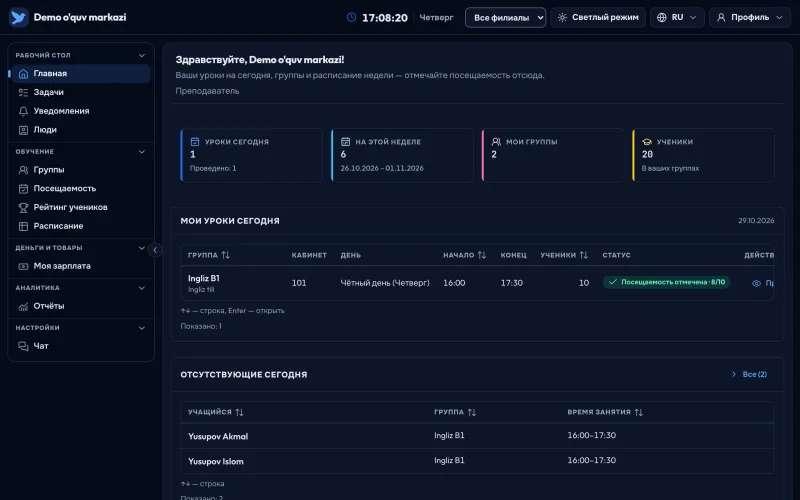Open Расписание from the sidebar
The image size is (800, 500).
(x=81, y=226)
